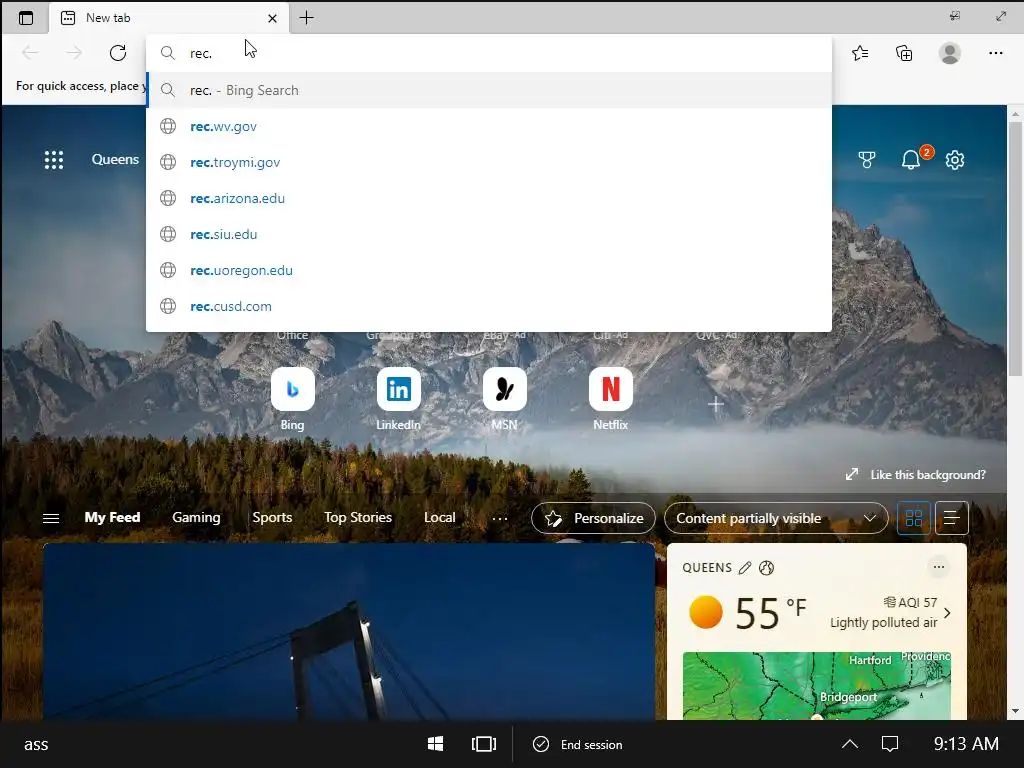Open page settings gear icon
The image size is (1024, 768).
pyautogui.click(x=955, y=159)
